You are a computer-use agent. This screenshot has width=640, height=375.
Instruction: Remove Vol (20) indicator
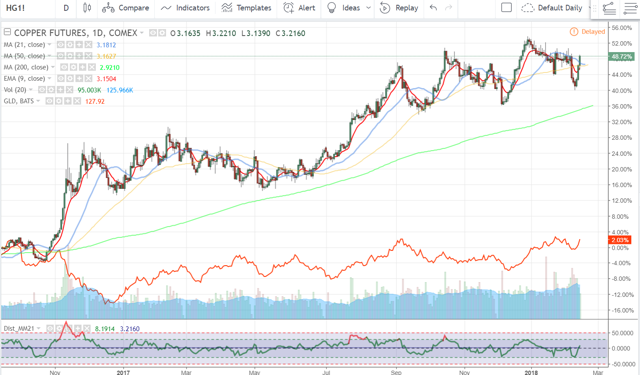coord(69,90)
